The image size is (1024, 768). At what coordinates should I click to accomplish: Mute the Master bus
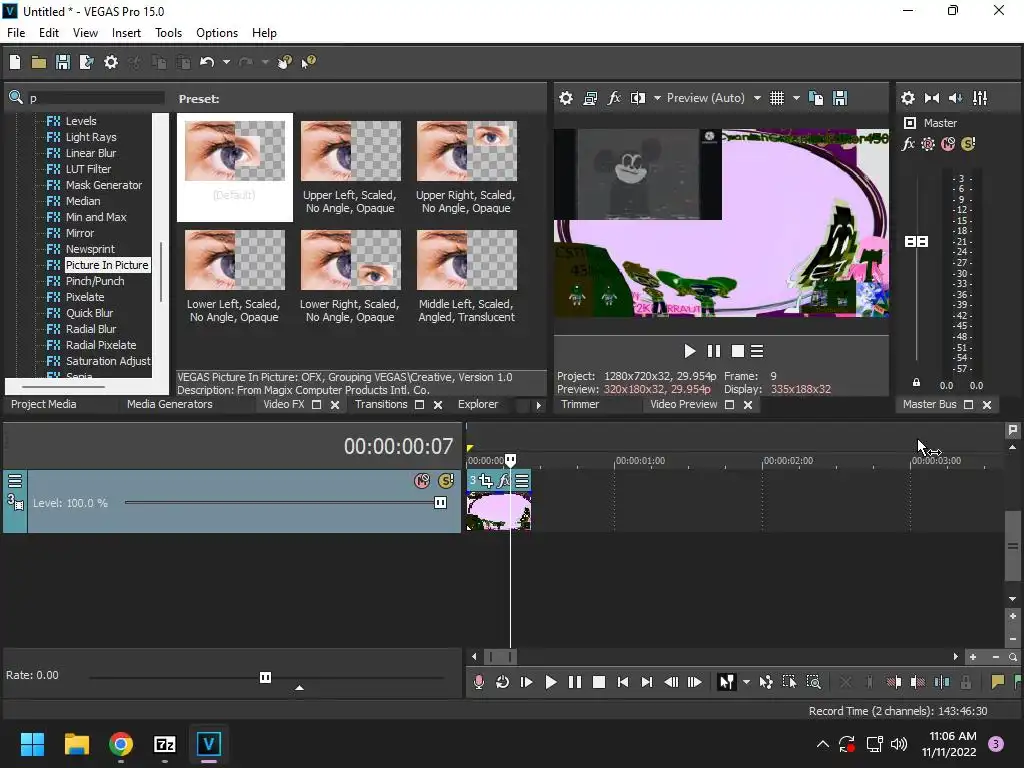click(x=948, y=144)
